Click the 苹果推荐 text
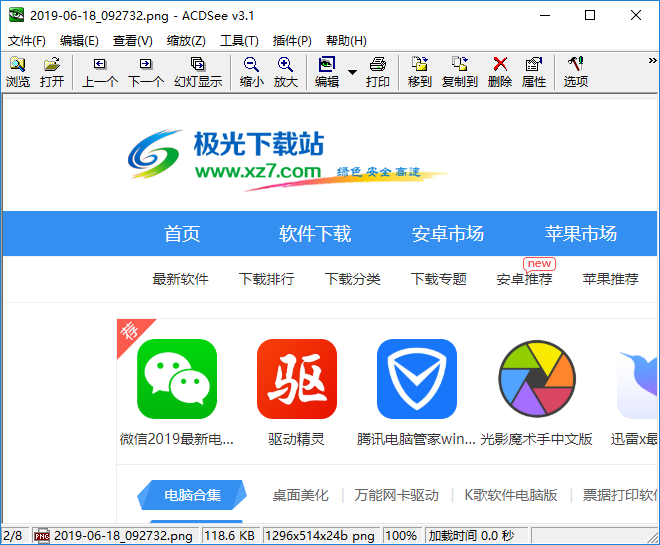The image size is (660, 545). (610, 279)
